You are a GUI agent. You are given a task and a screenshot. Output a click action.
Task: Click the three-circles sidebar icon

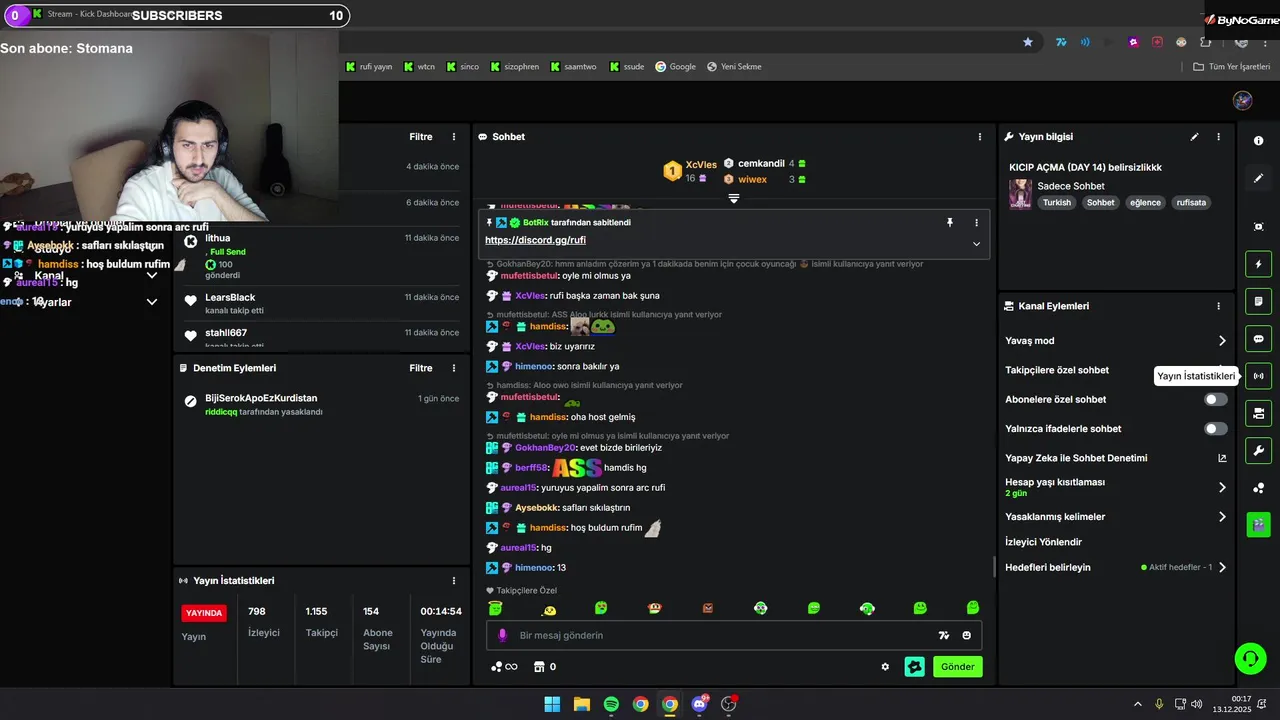pyautogui.click(x=1258, y=487)
